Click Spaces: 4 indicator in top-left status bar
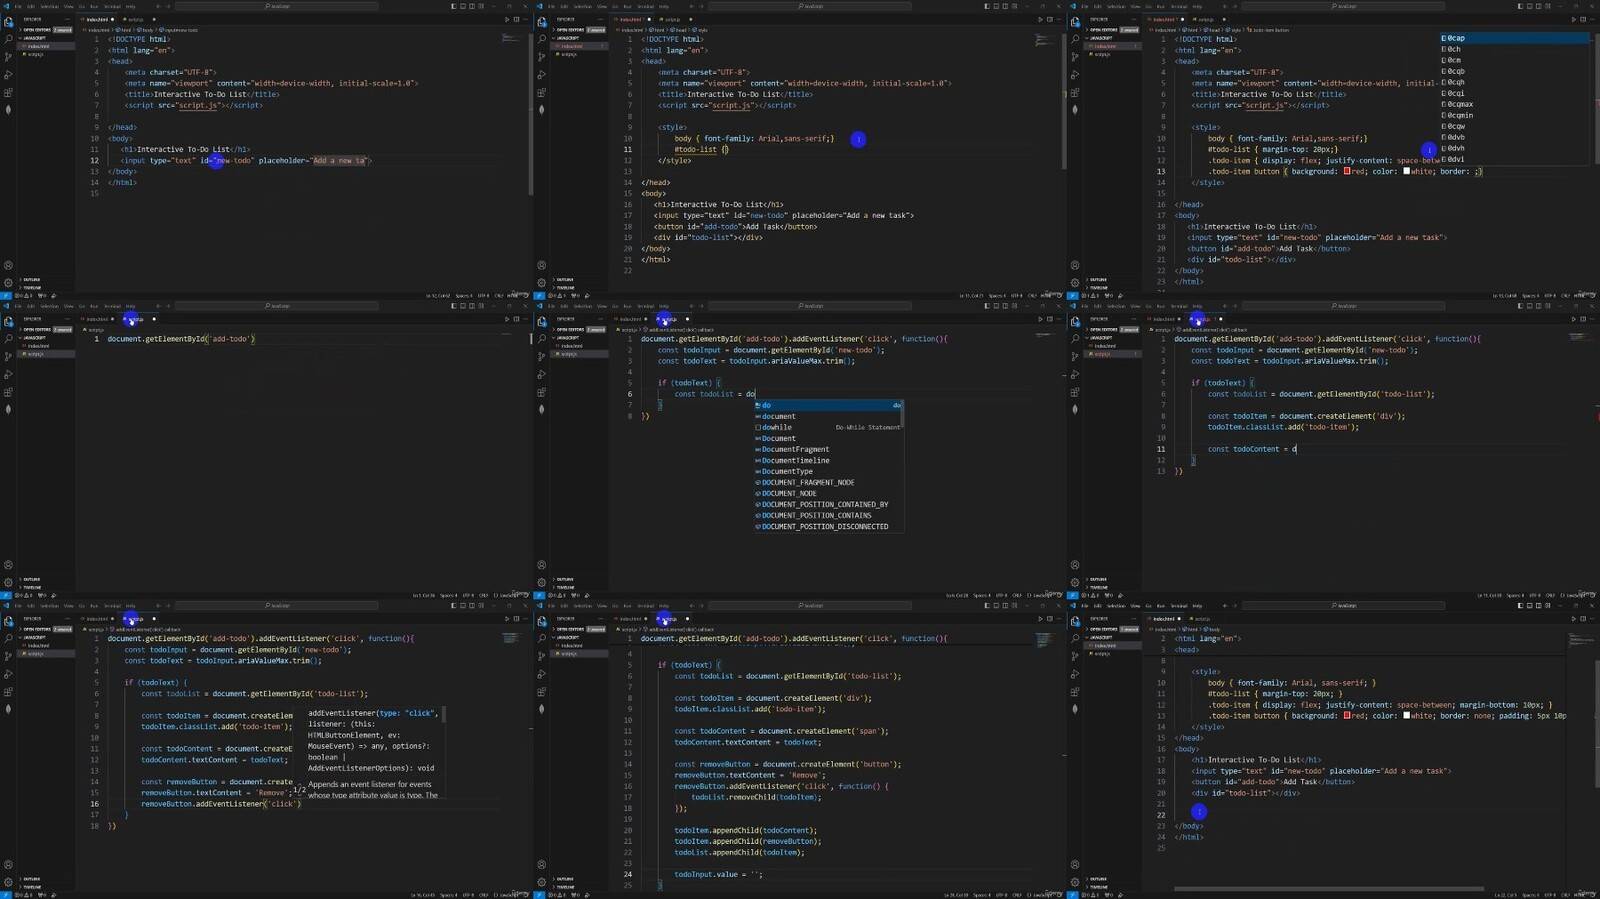This screenshot has height=899, width=1600. 464,296
